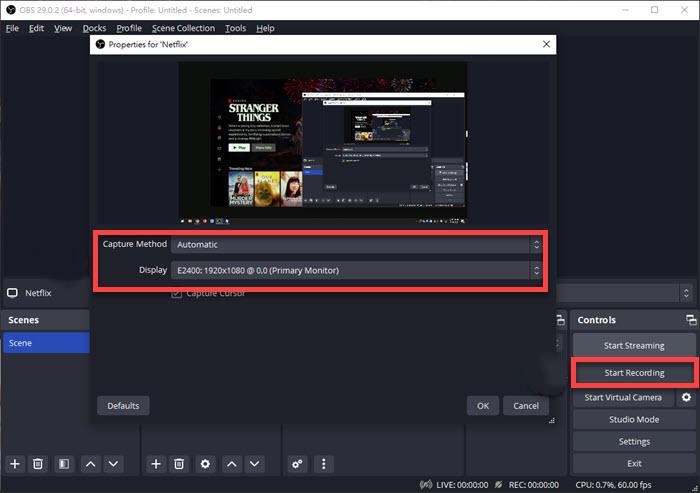Add a new source with the plus icon
This screenshot has width=700, height=493.
(x=156, y=464)
